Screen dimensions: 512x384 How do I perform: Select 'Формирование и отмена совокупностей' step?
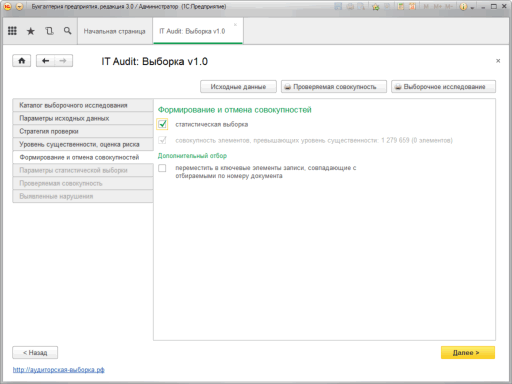point(83,157)
